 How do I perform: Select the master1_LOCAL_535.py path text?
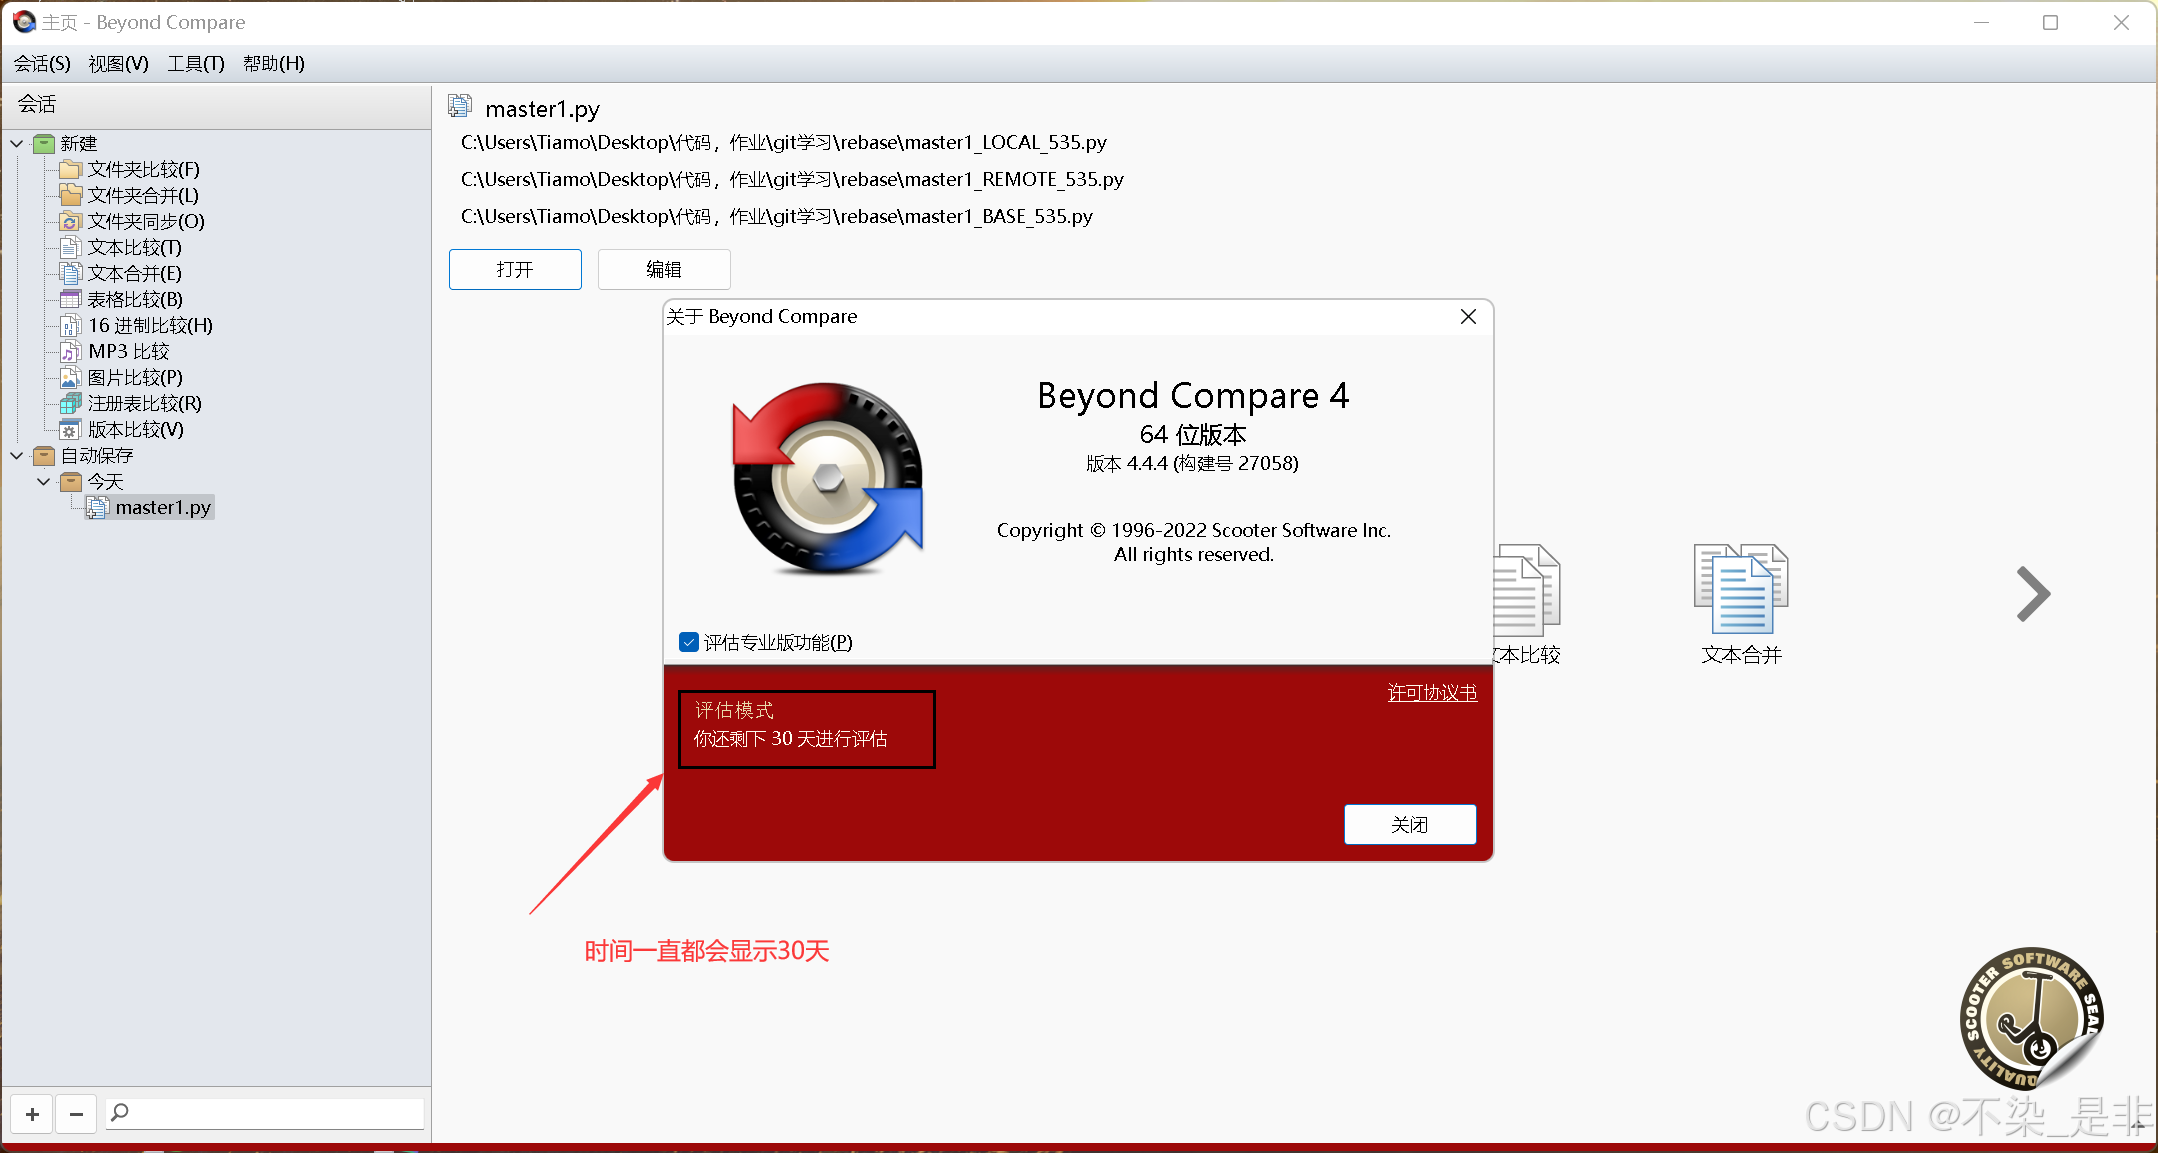point(784,142)
